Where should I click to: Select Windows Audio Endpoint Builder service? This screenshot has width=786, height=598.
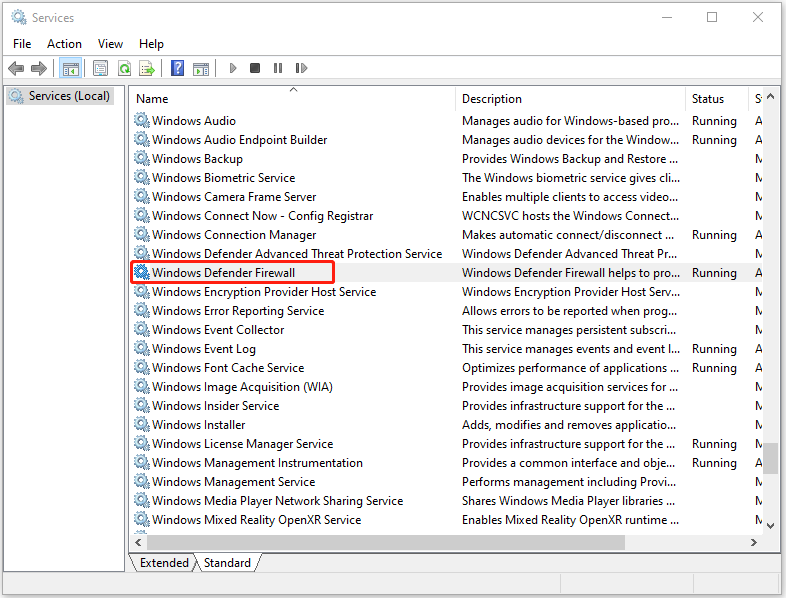240,140
